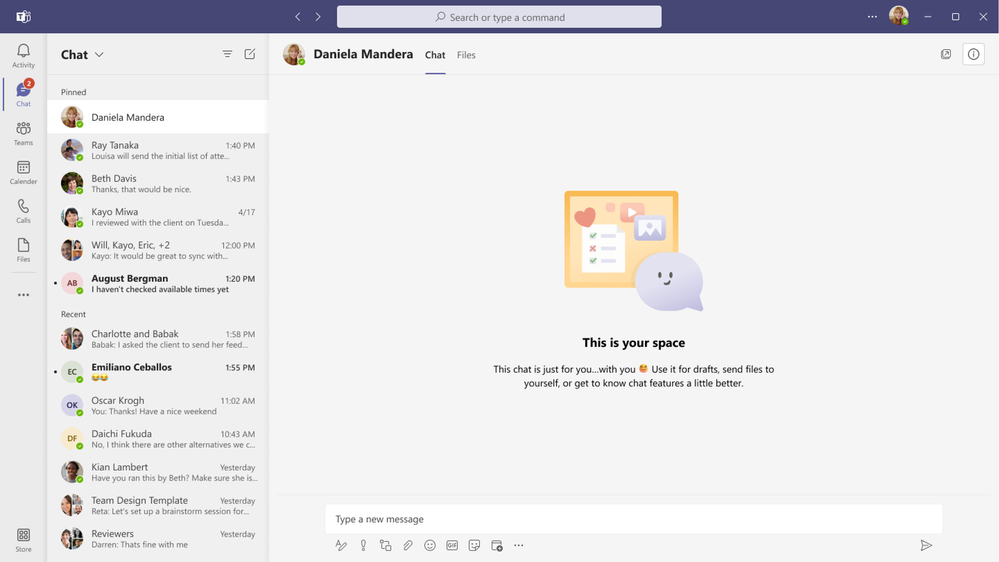
Task: Open the chat list filter
Action: (x=227, y=54)
